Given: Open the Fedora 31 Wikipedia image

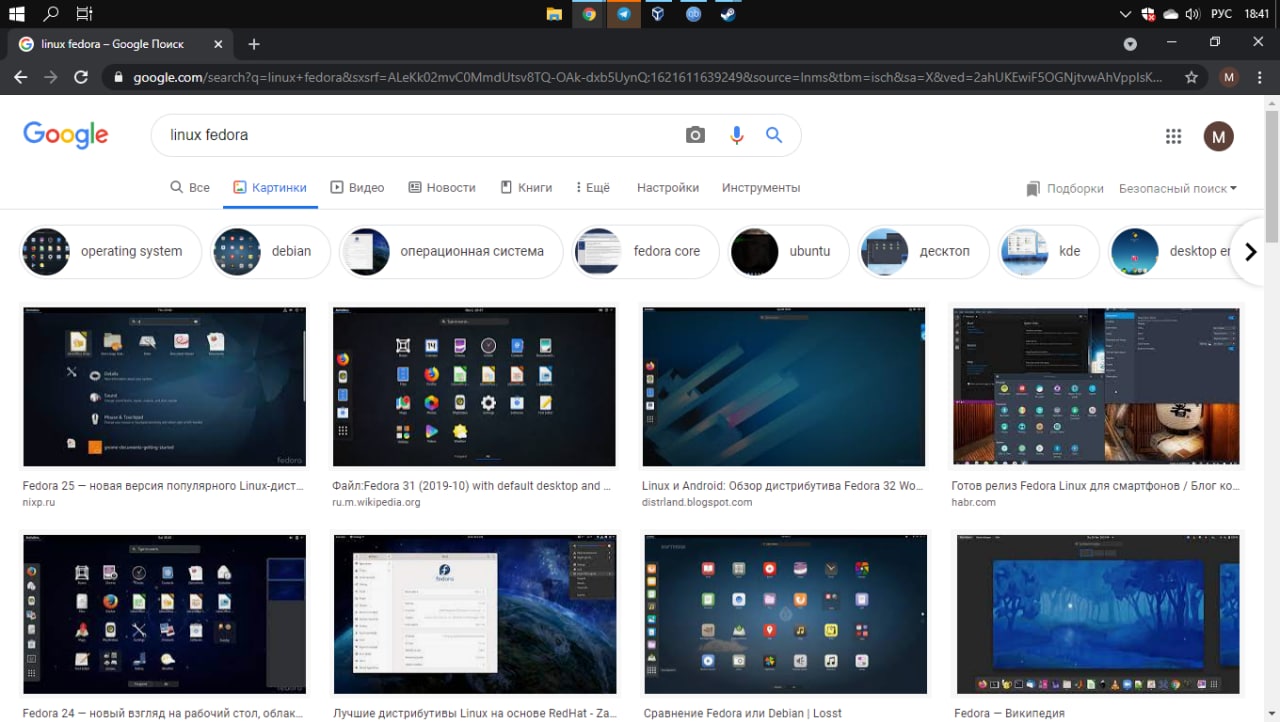Looking at the screenshot, I should point(474,387).
